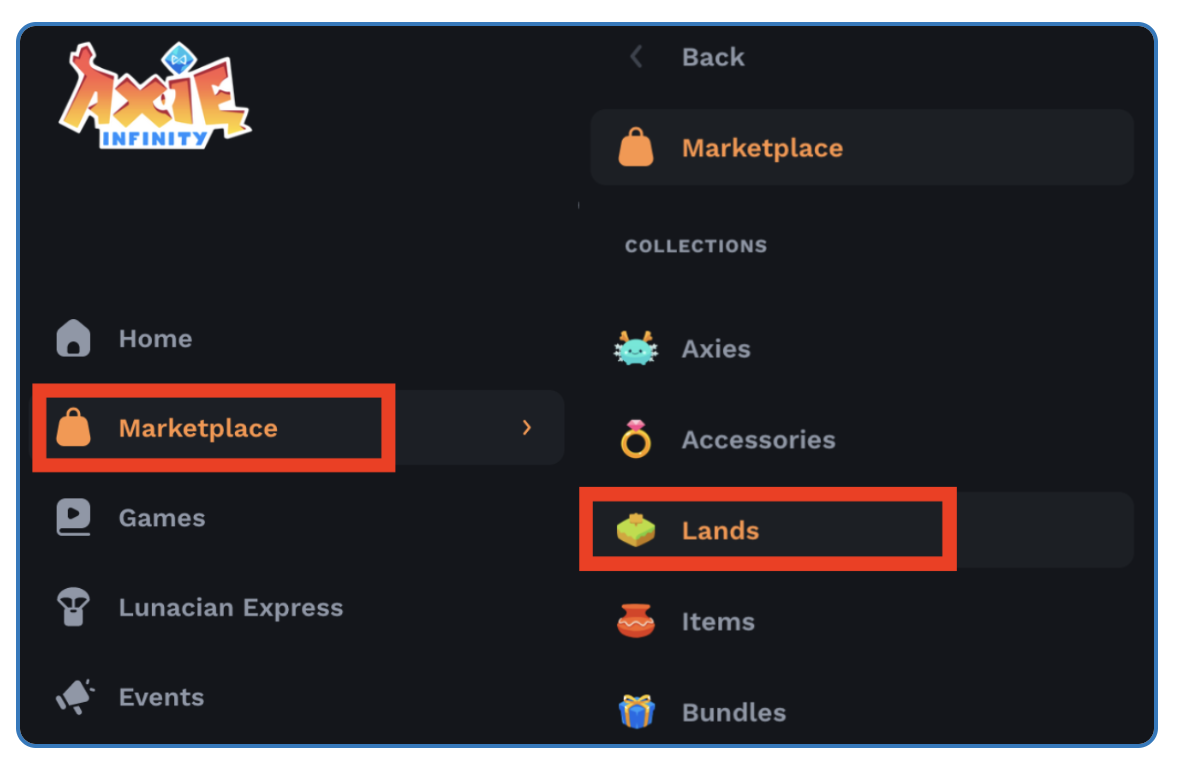1178x774 pixels.
Task: Go to Events in the sidebar
Action: coord(161,697)
